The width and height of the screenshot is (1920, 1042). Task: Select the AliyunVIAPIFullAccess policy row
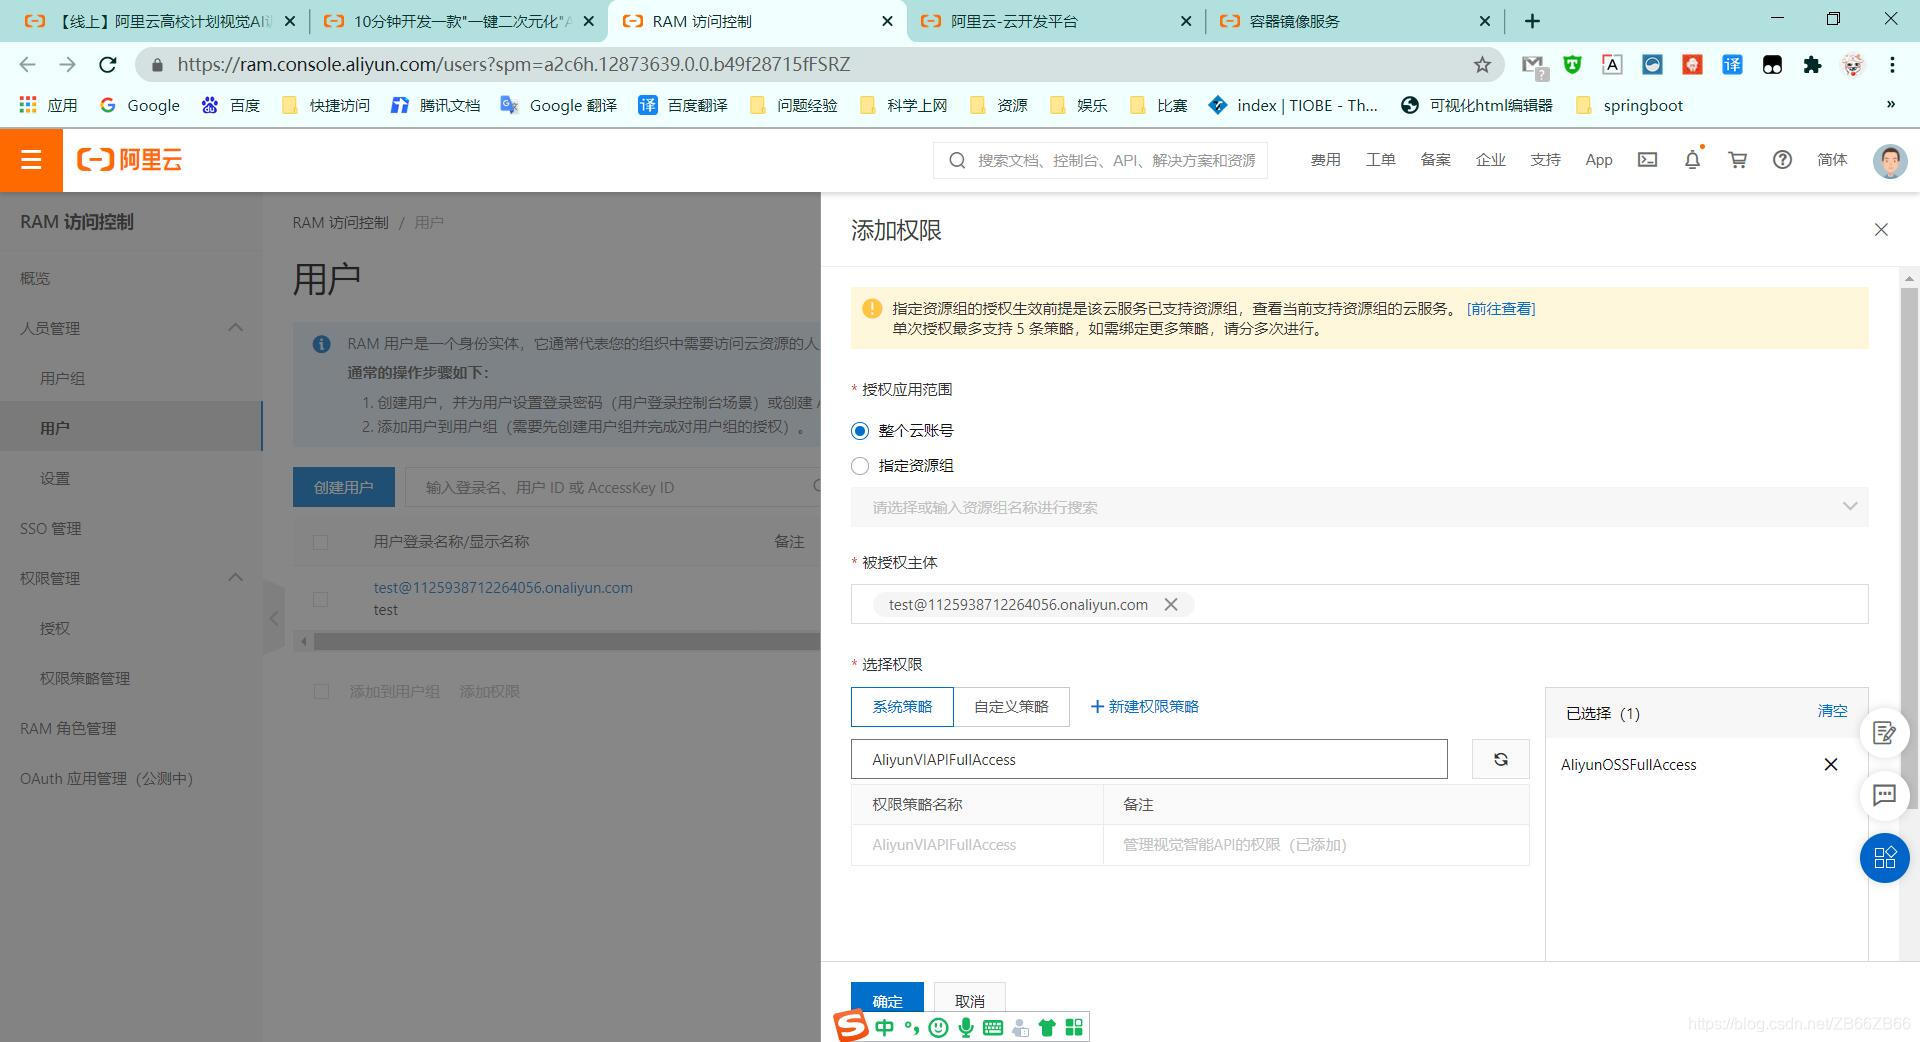pyautogui.click(x=1190, y=845)
